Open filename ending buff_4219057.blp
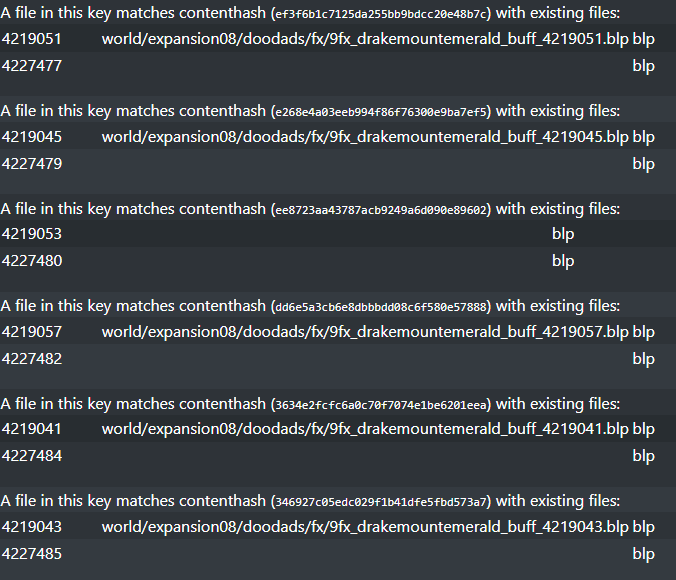The height and width of the screenshot is (580, 676). [x=365, y=332]
